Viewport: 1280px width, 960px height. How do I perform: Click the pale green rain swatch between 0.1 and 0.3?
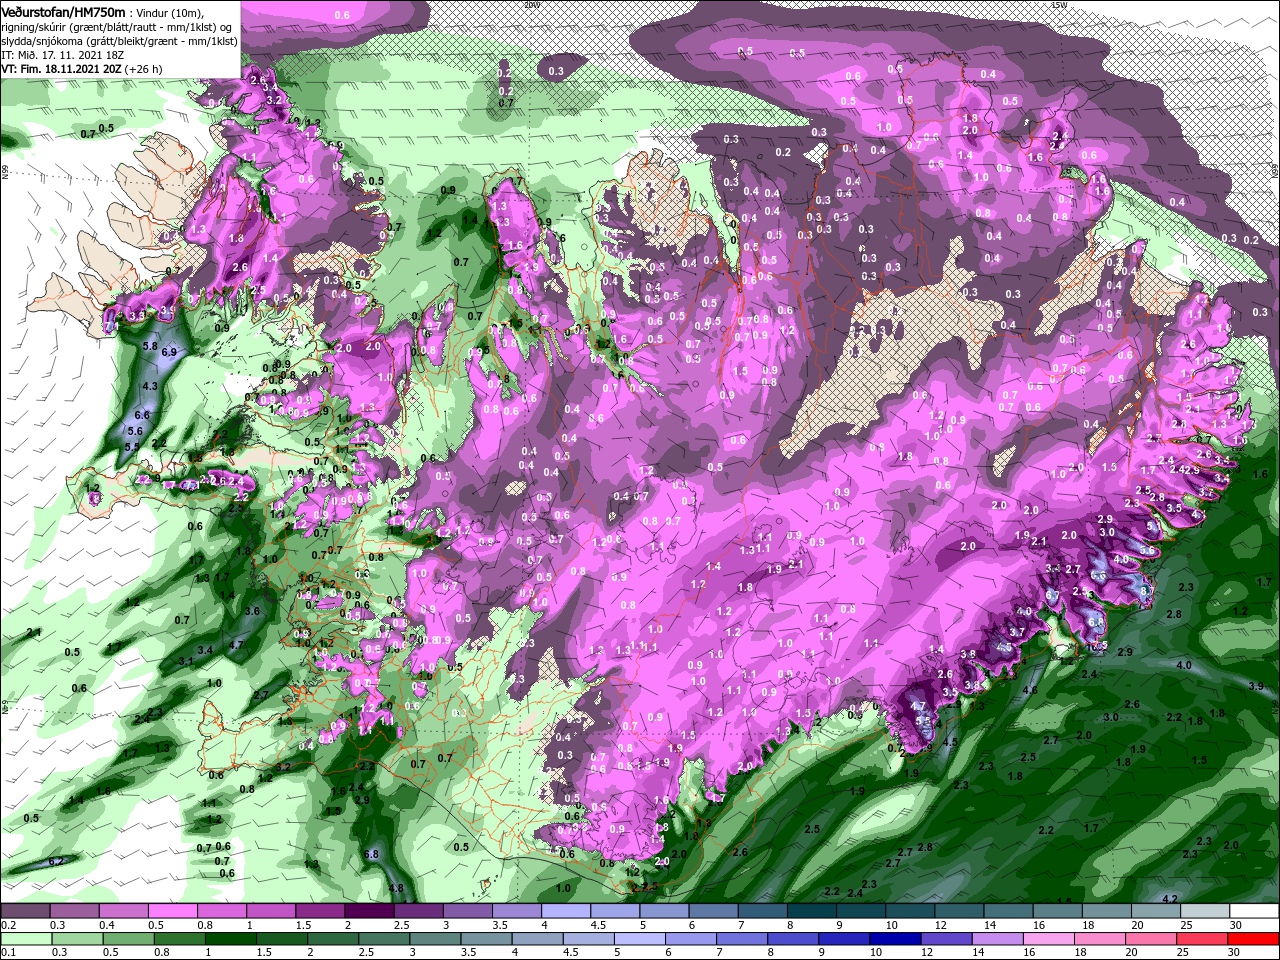pos(25,938)
